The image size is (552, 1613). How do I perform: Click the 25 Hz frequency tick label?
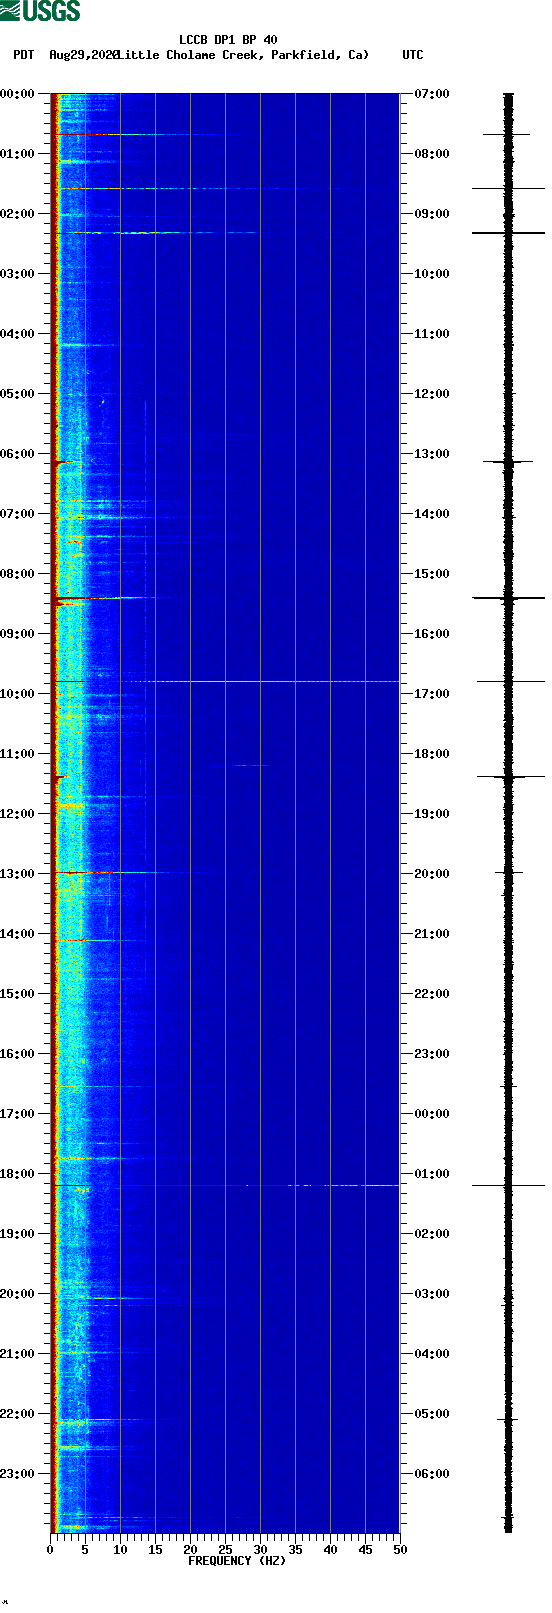tap(225, 1550)
